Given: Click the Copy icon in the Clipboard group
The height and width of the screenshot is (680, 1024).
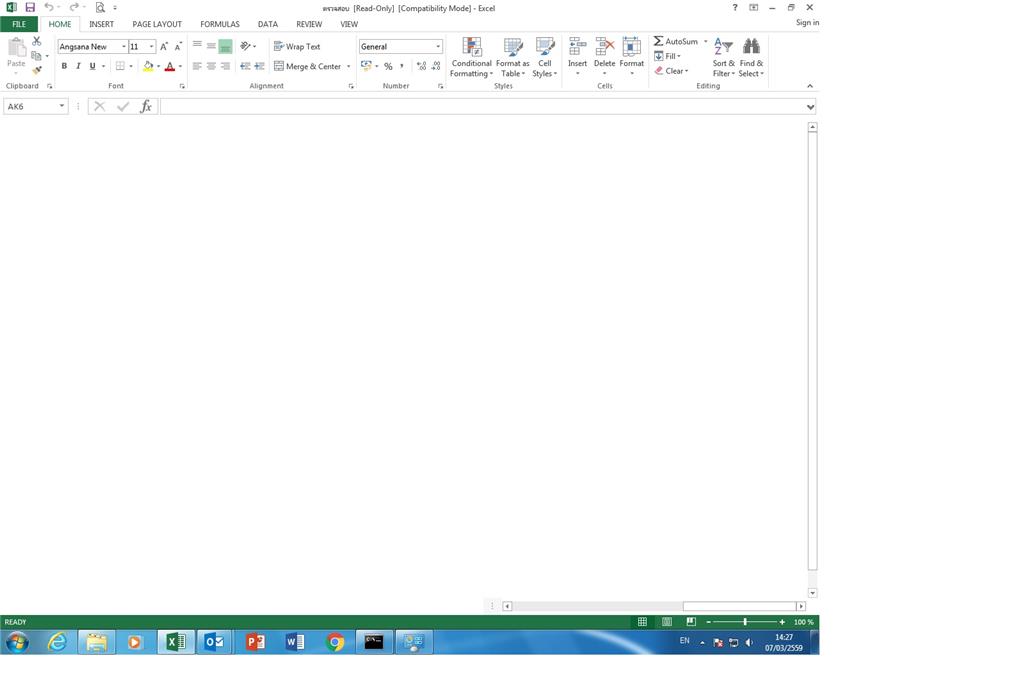Looking at the screenshot, I should (x=37, y=56).
